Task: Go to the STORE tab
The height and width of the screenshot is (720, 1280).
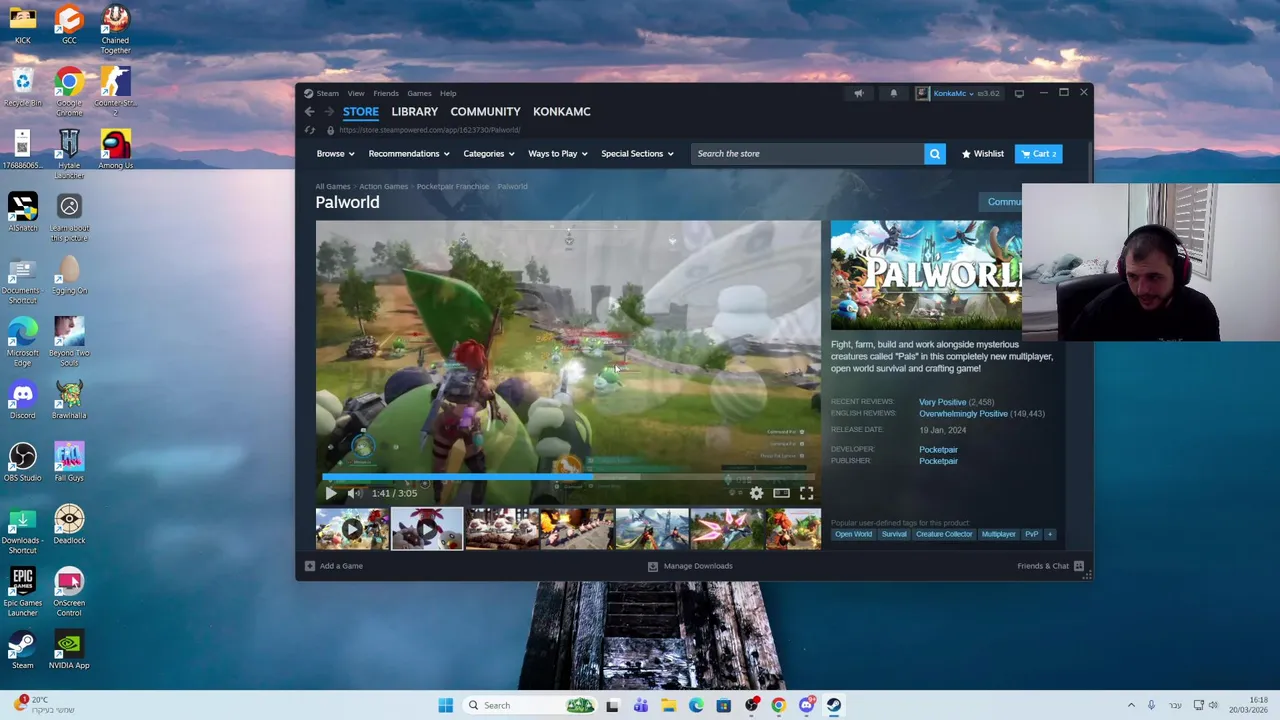Action: pyautogui.click(x=360, y=112)
